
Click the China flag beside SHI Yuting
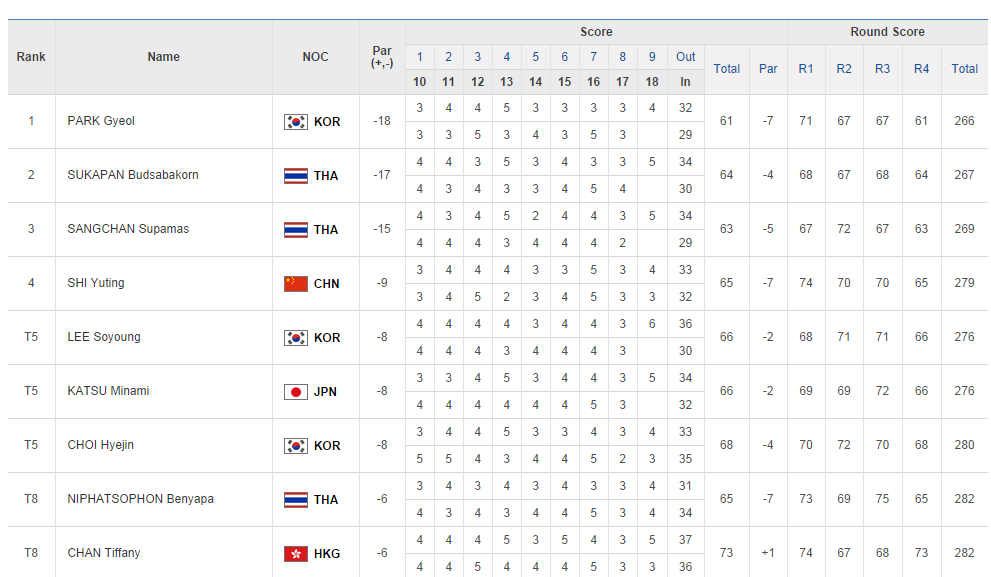coord(295,284)
